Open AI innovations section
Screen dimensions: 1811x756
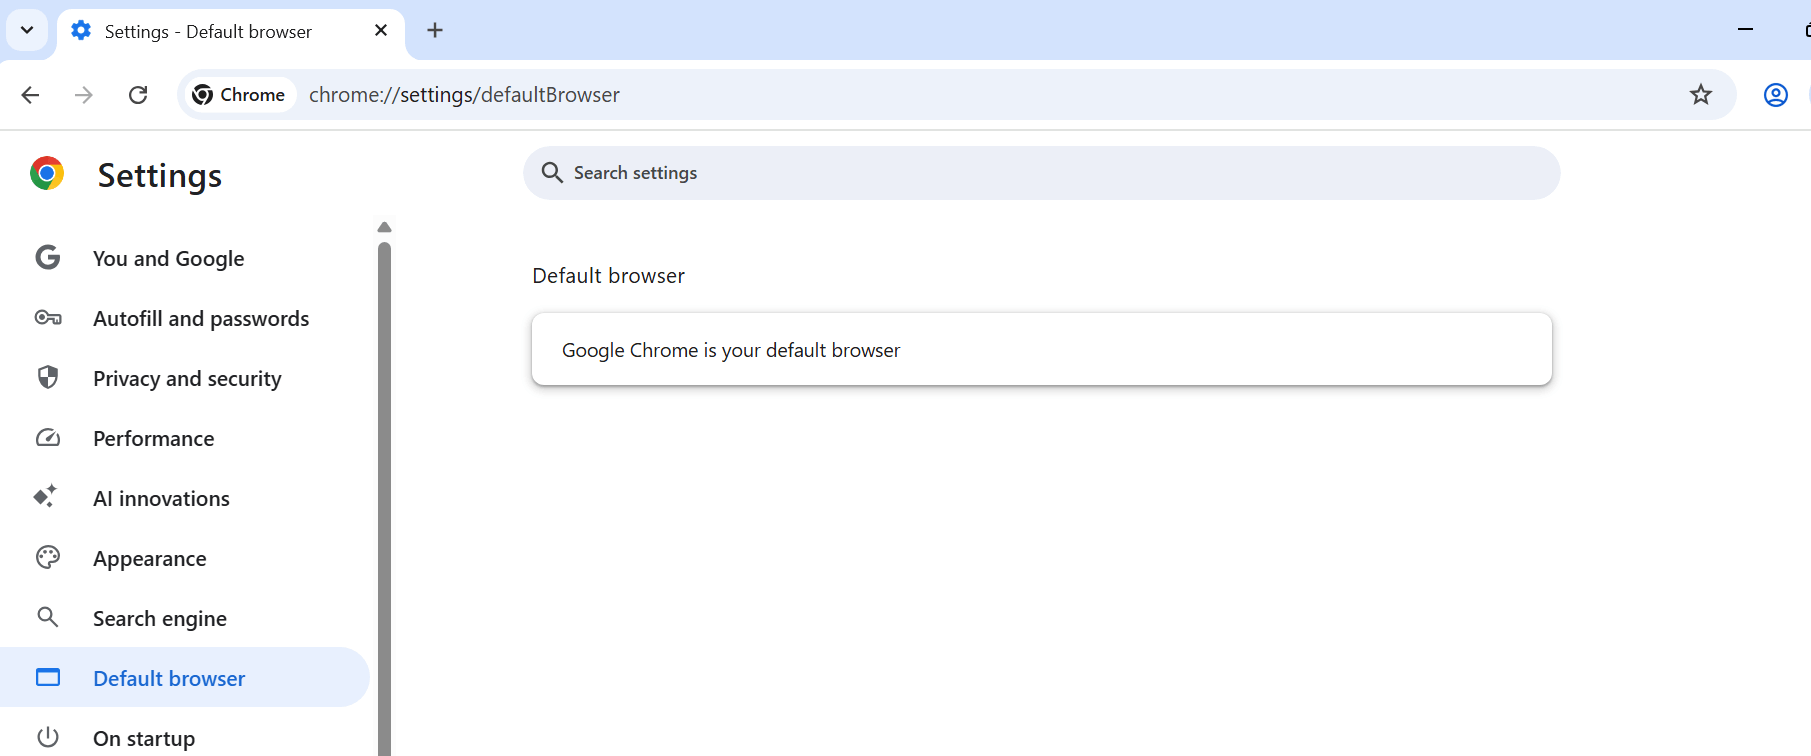click(x=185, y=498)
